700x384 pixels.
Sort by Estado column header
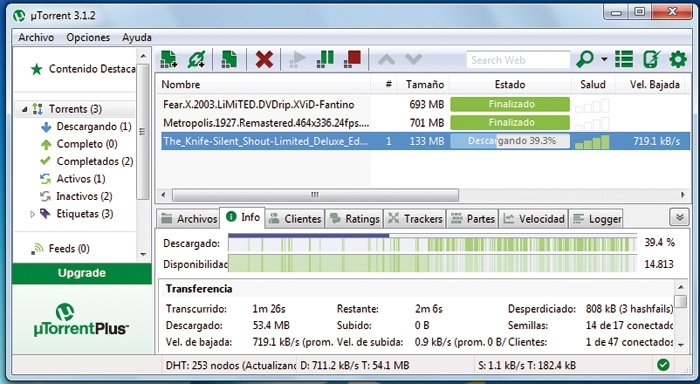coord(510,84)
